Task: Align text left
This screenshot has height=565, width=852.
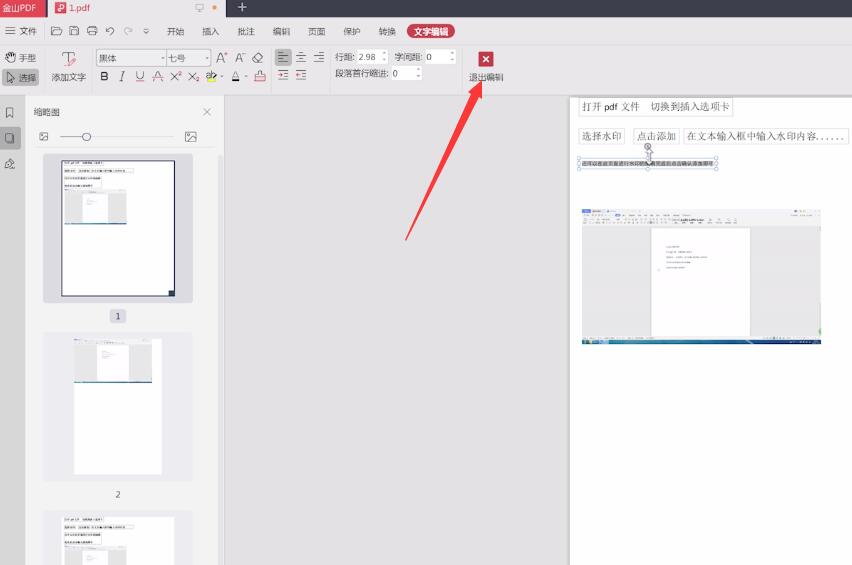Action: 283,57
